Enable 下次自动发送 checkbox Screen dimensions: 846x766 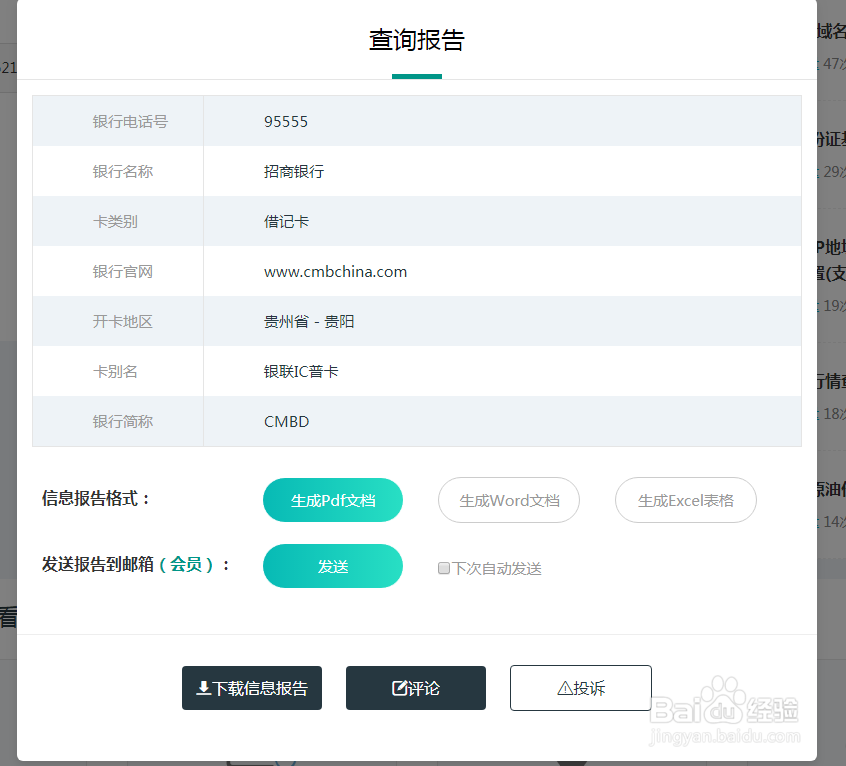click(x=444, y=568)
